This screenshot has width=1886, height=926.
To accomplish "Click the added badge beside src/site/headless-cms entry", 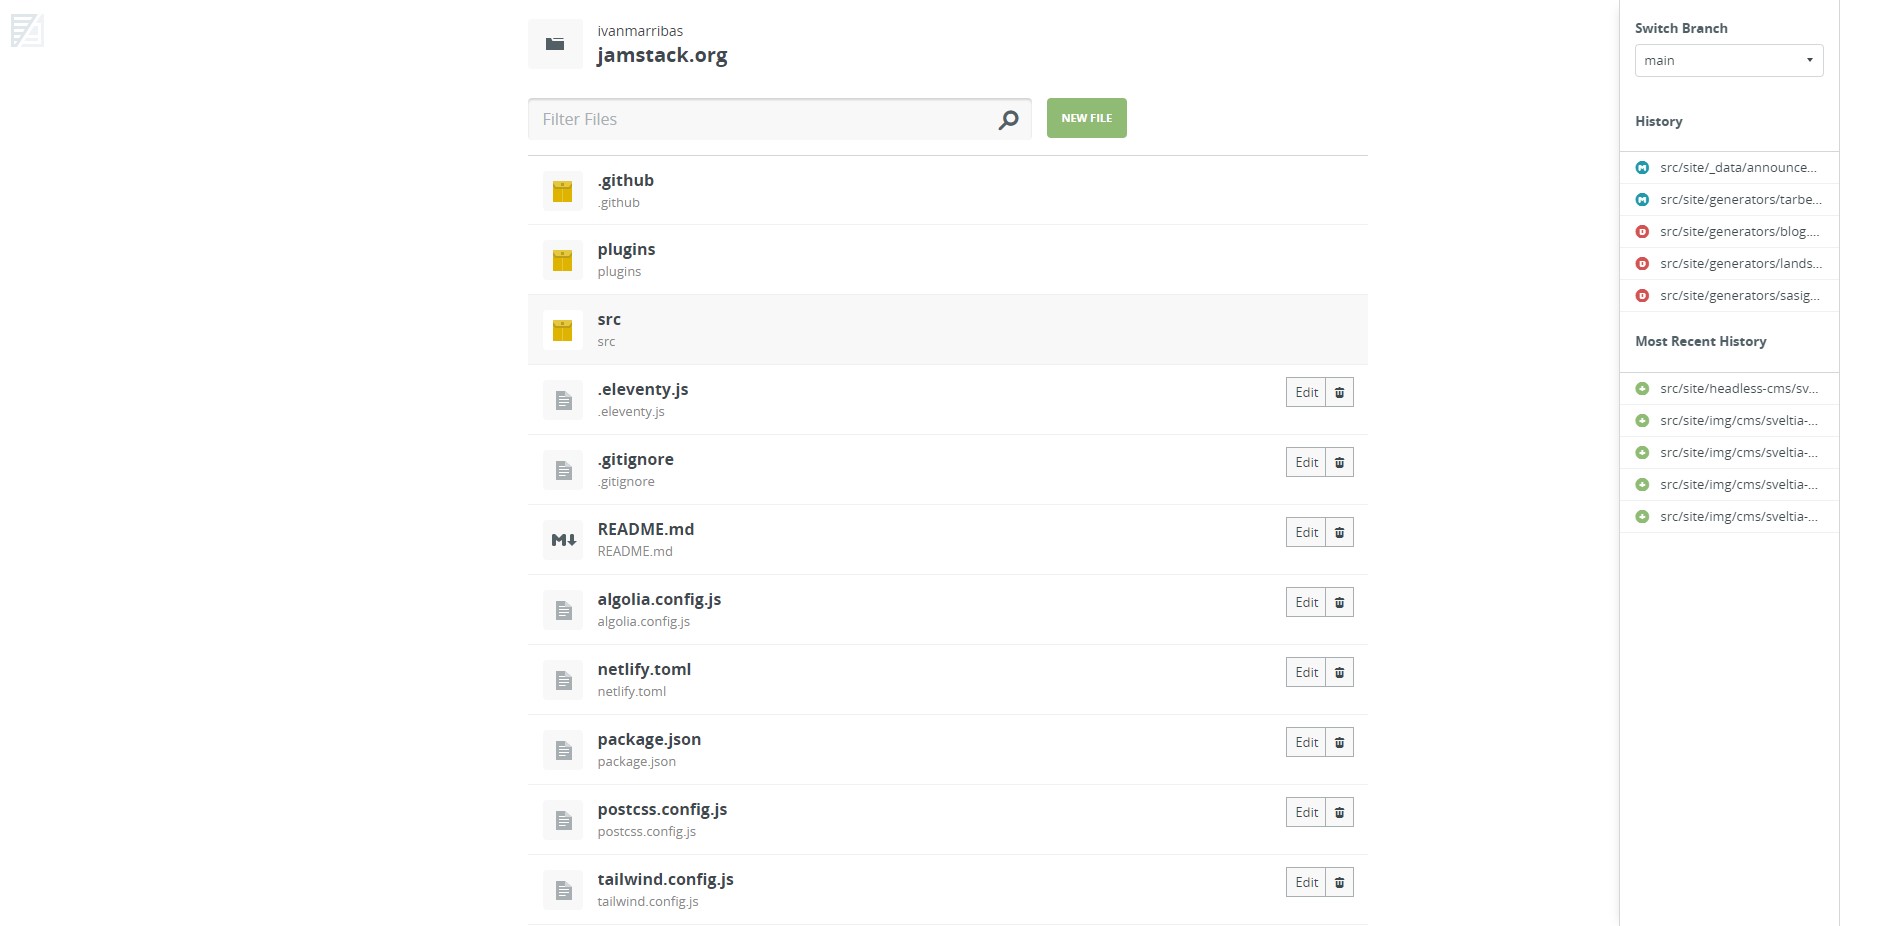I will tap(1643, 388).
